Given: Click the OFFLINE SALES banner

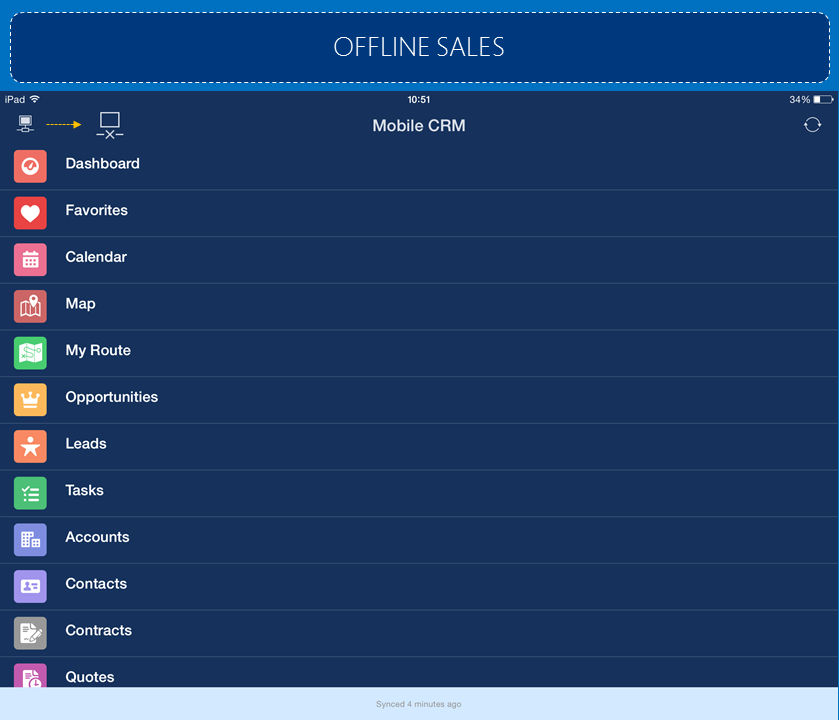Looking at the screenshot, I should (419, 47).
